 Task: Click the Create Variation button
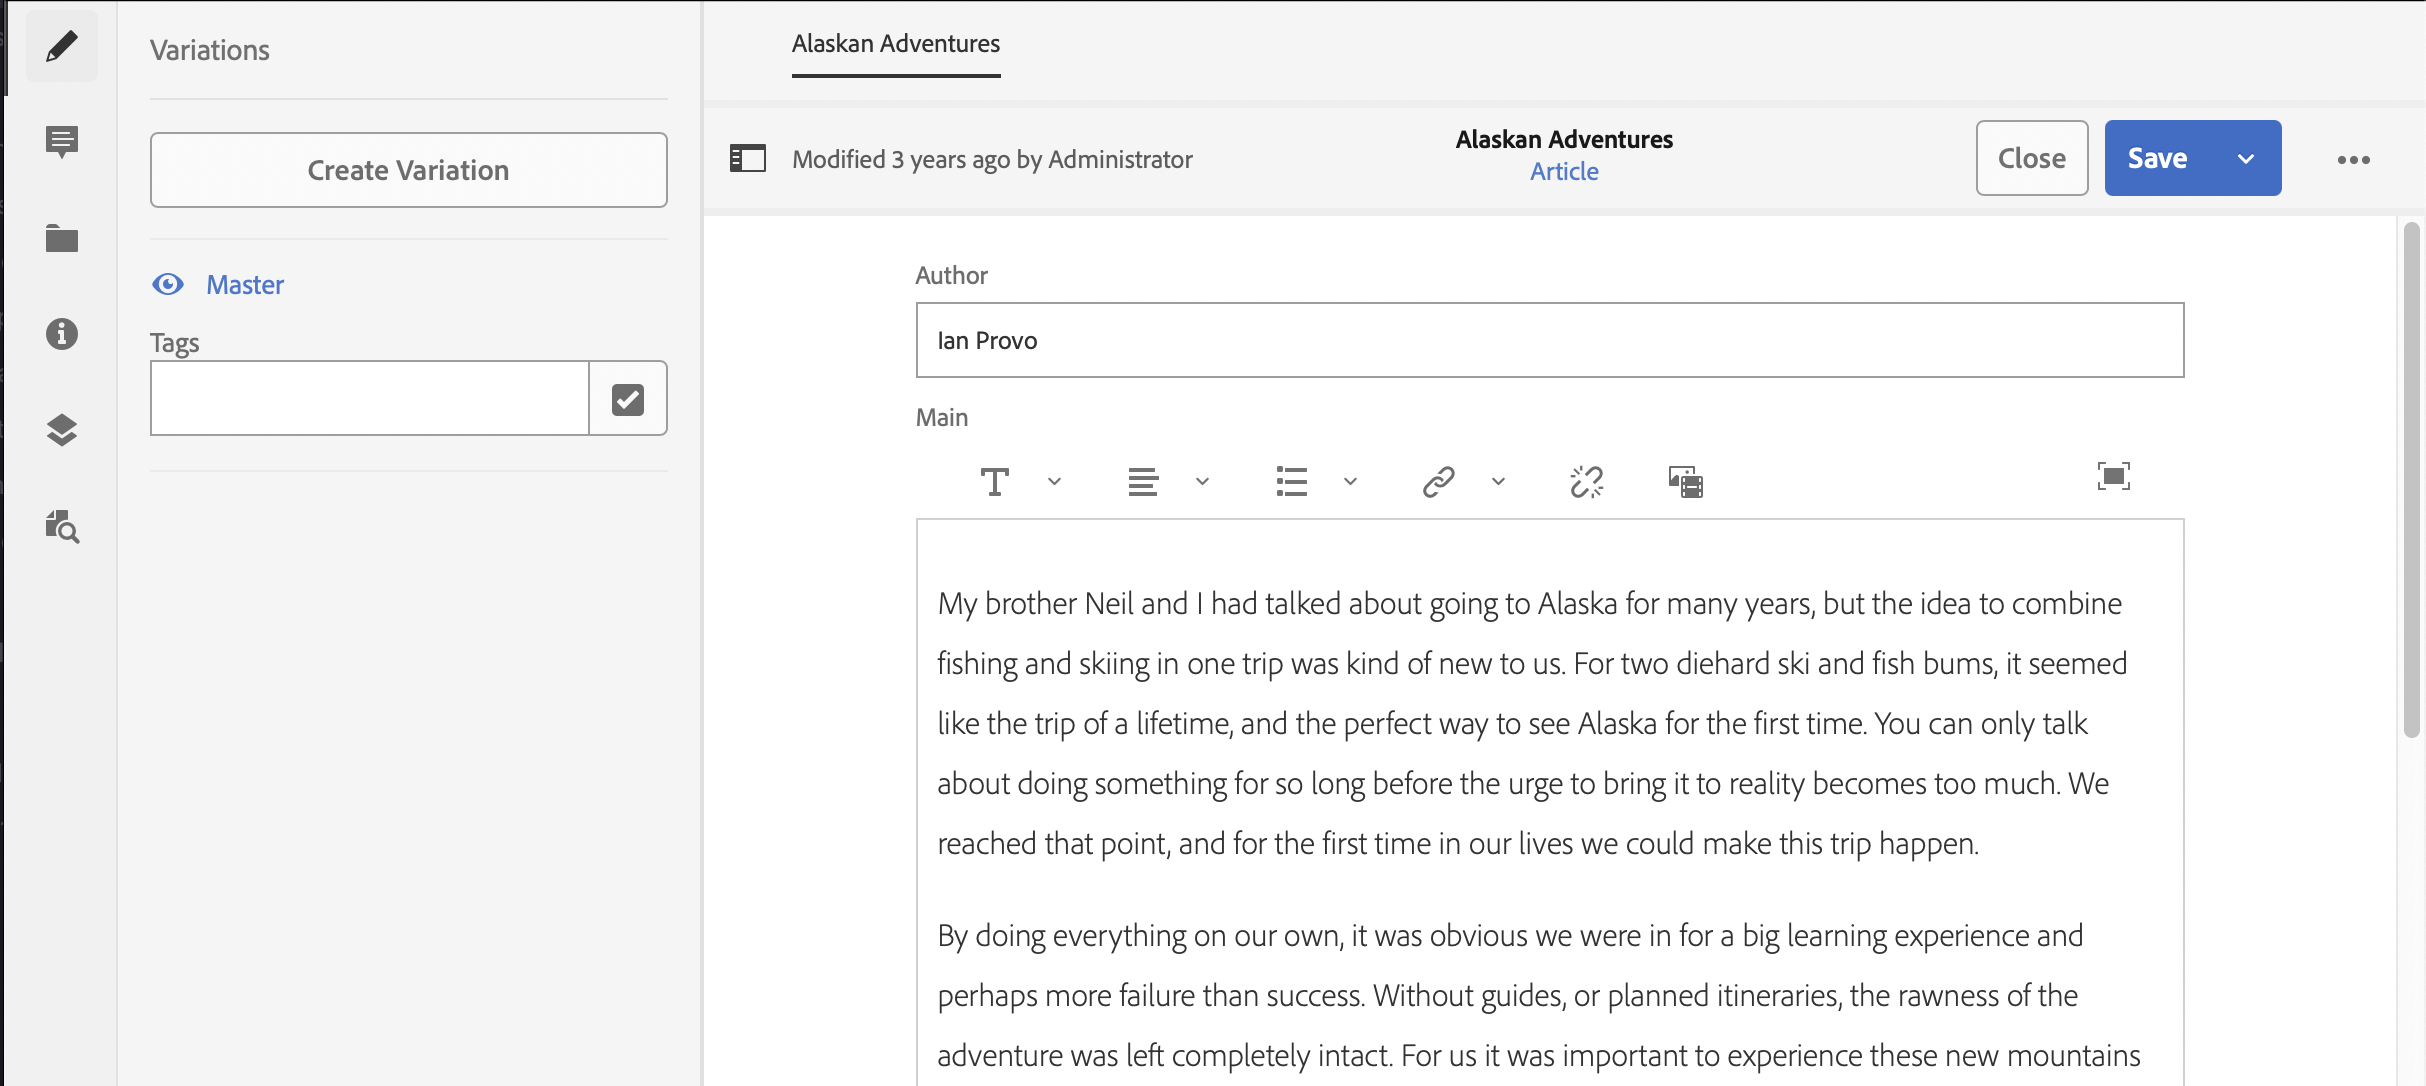point(408,170)
